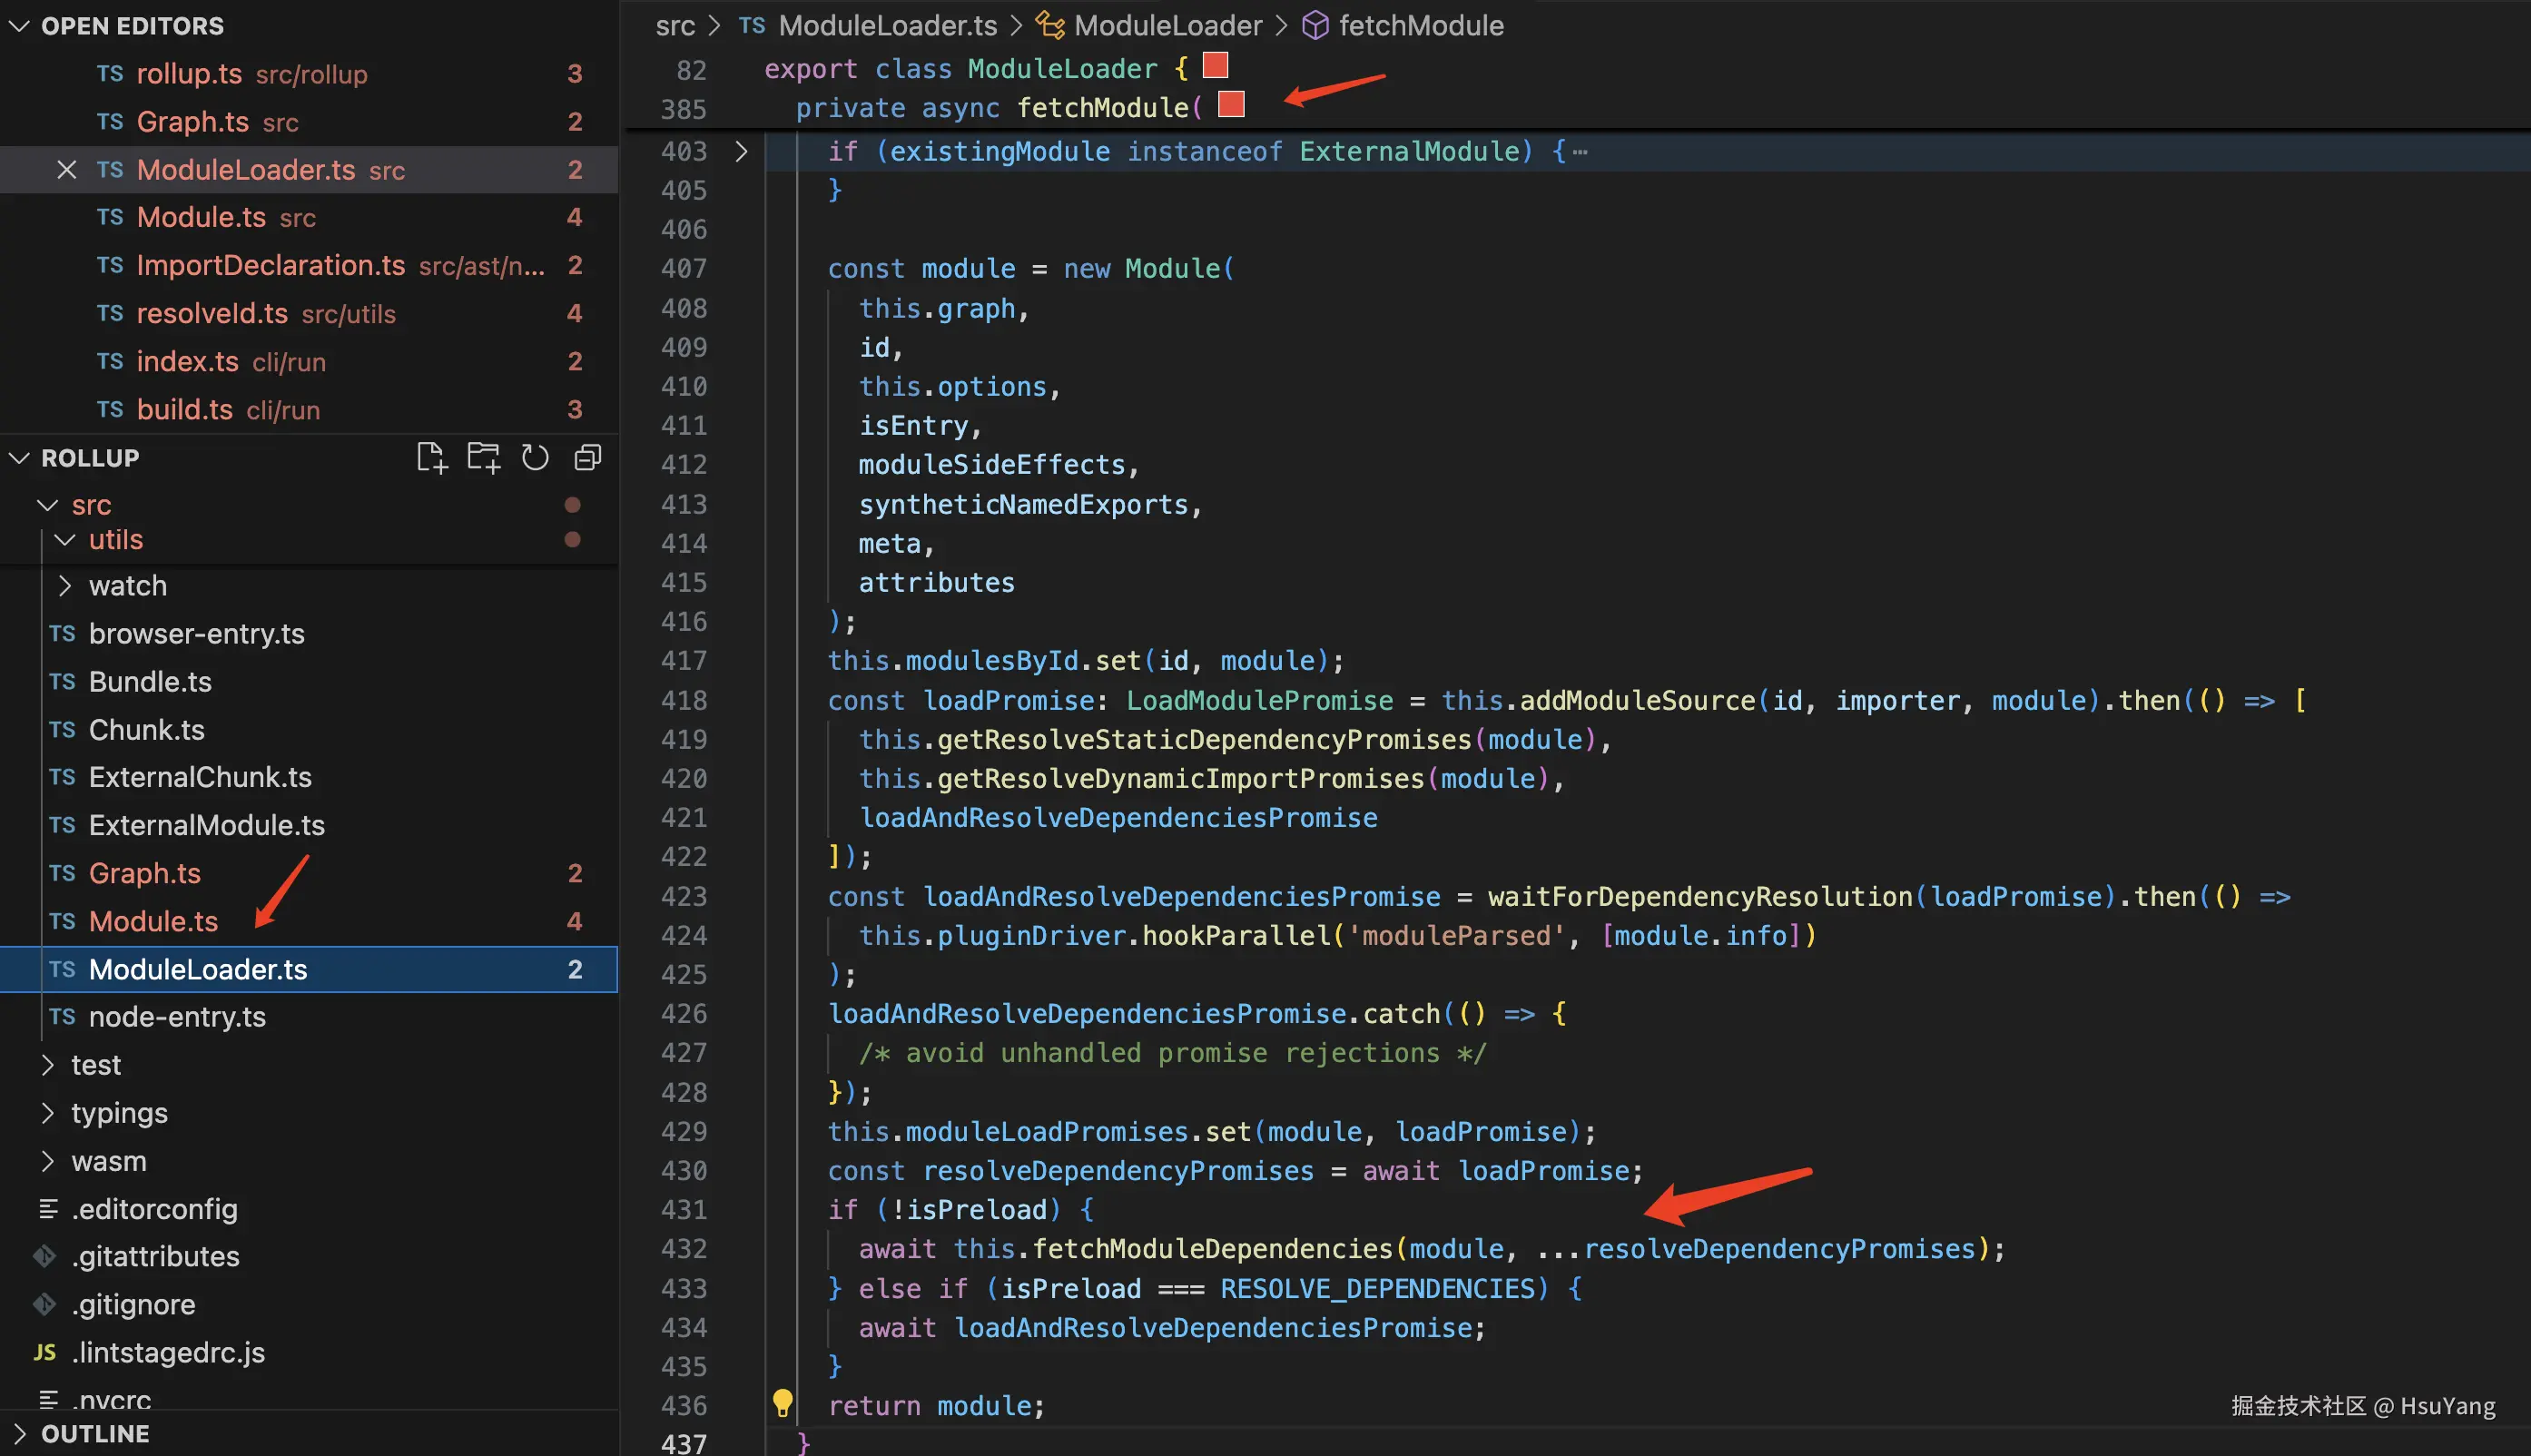The image size is (2531, 1456).
Task: Click the ModuleLoader class icon in breadcrumb
Action: (1049, 26)
